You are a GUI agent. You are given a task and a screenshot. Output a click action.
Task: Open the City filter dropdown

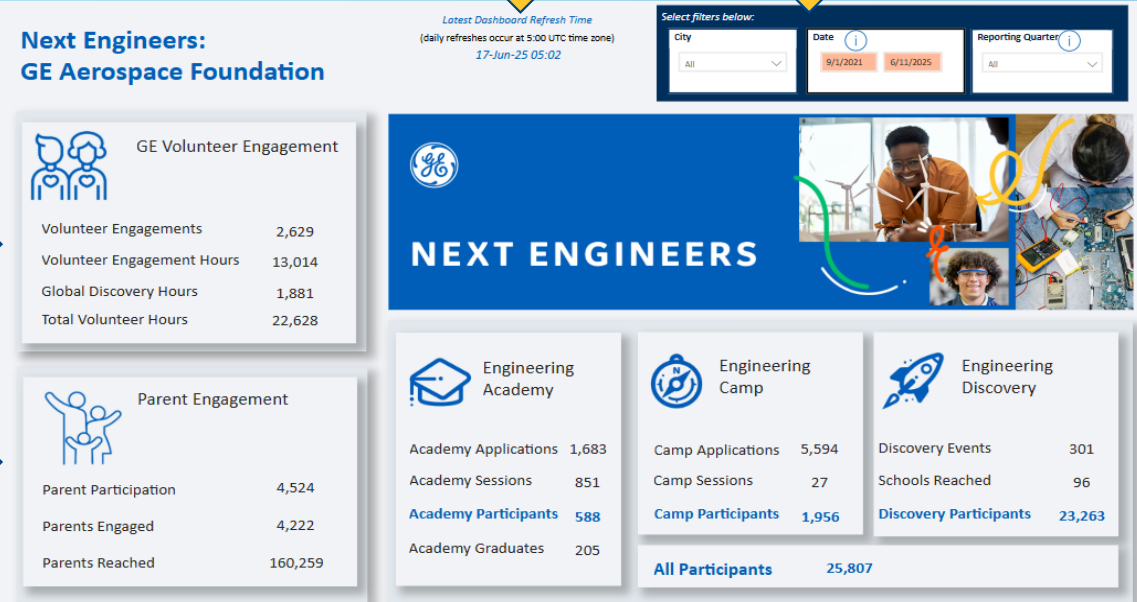[732, 63]
